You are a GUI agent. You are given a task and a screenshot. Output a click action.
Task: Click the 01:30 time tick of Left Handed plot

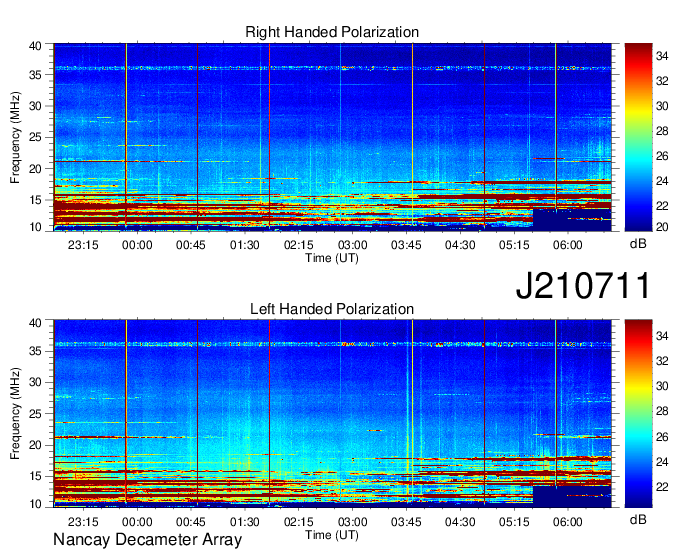tap(245, 521)
